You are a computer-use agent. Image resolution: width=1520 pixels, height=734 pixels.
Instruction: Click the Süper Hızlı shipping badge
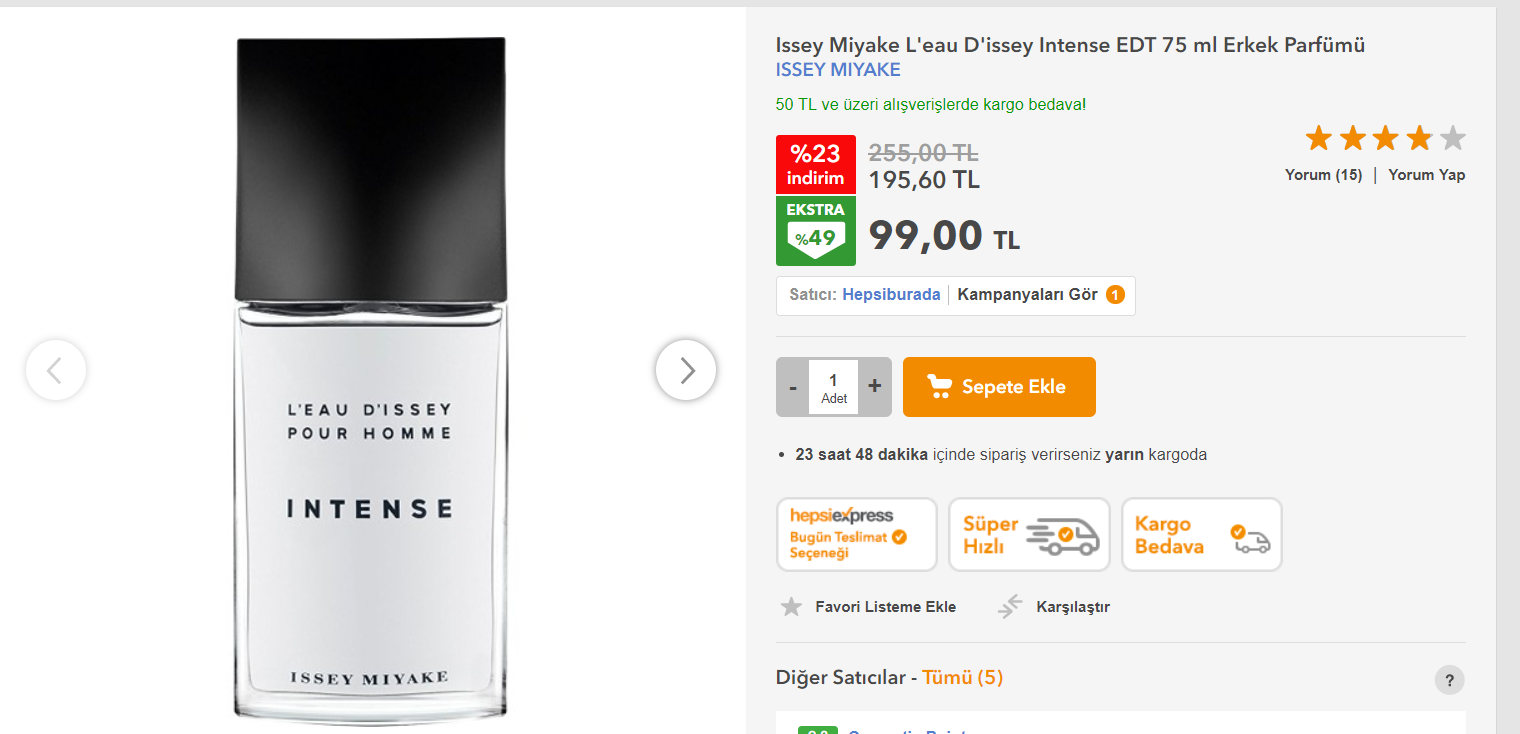(1029, 535)
